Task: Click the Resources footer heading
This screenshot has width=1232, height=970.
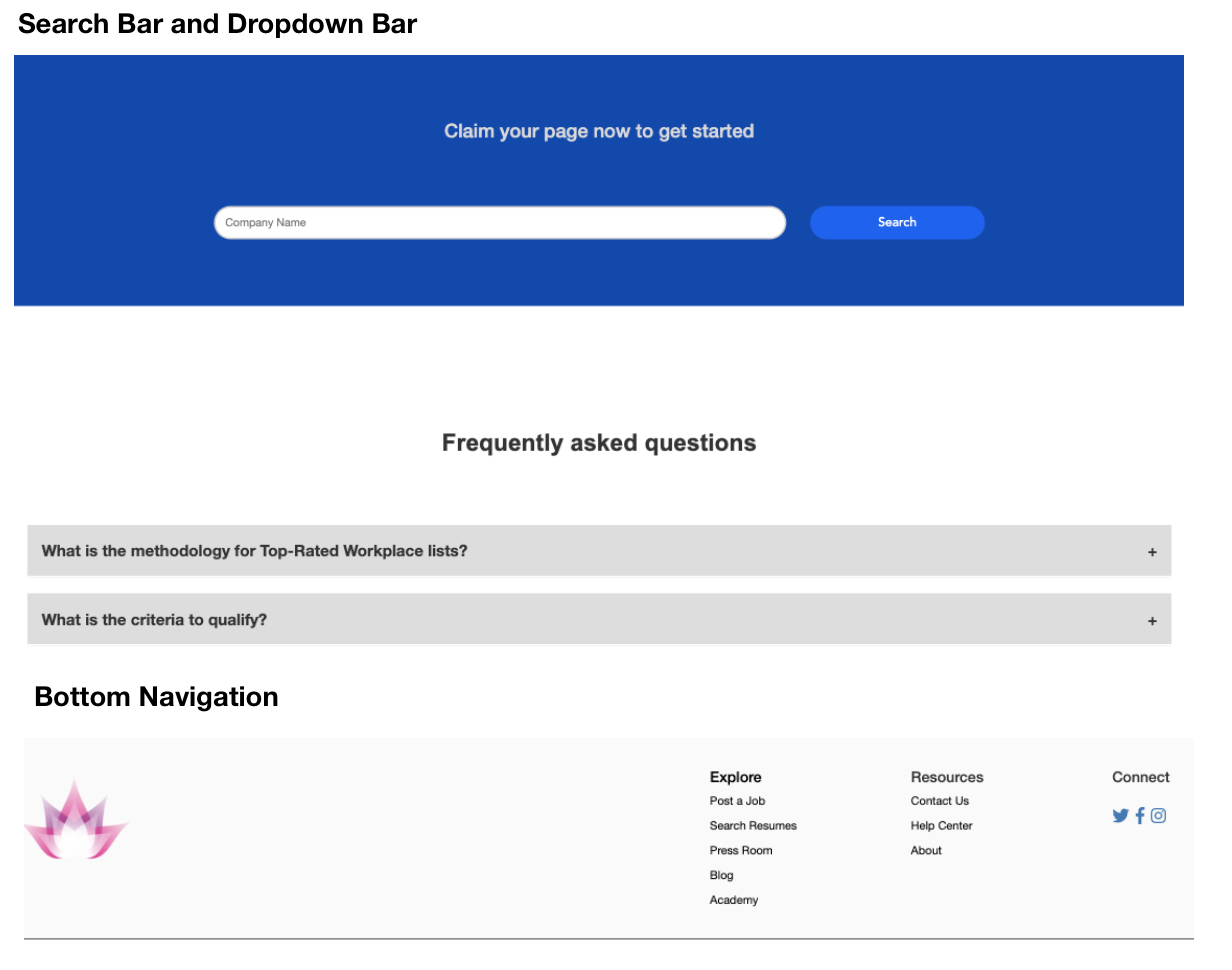Action: click(947, 777)
